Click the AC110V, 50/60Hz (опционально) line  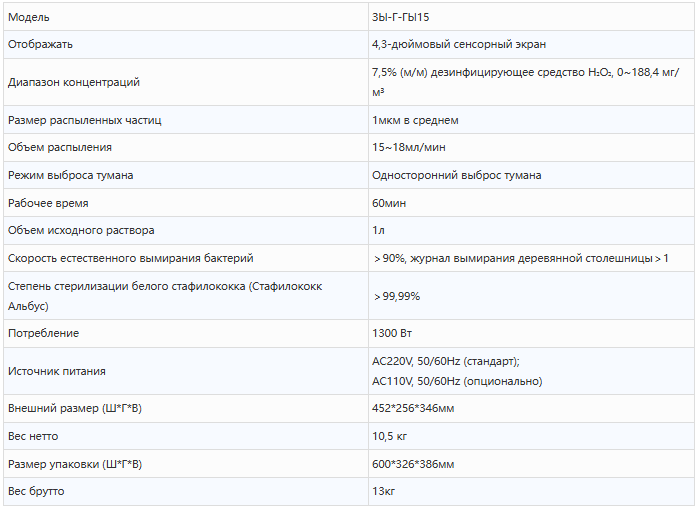coord(457,381)
